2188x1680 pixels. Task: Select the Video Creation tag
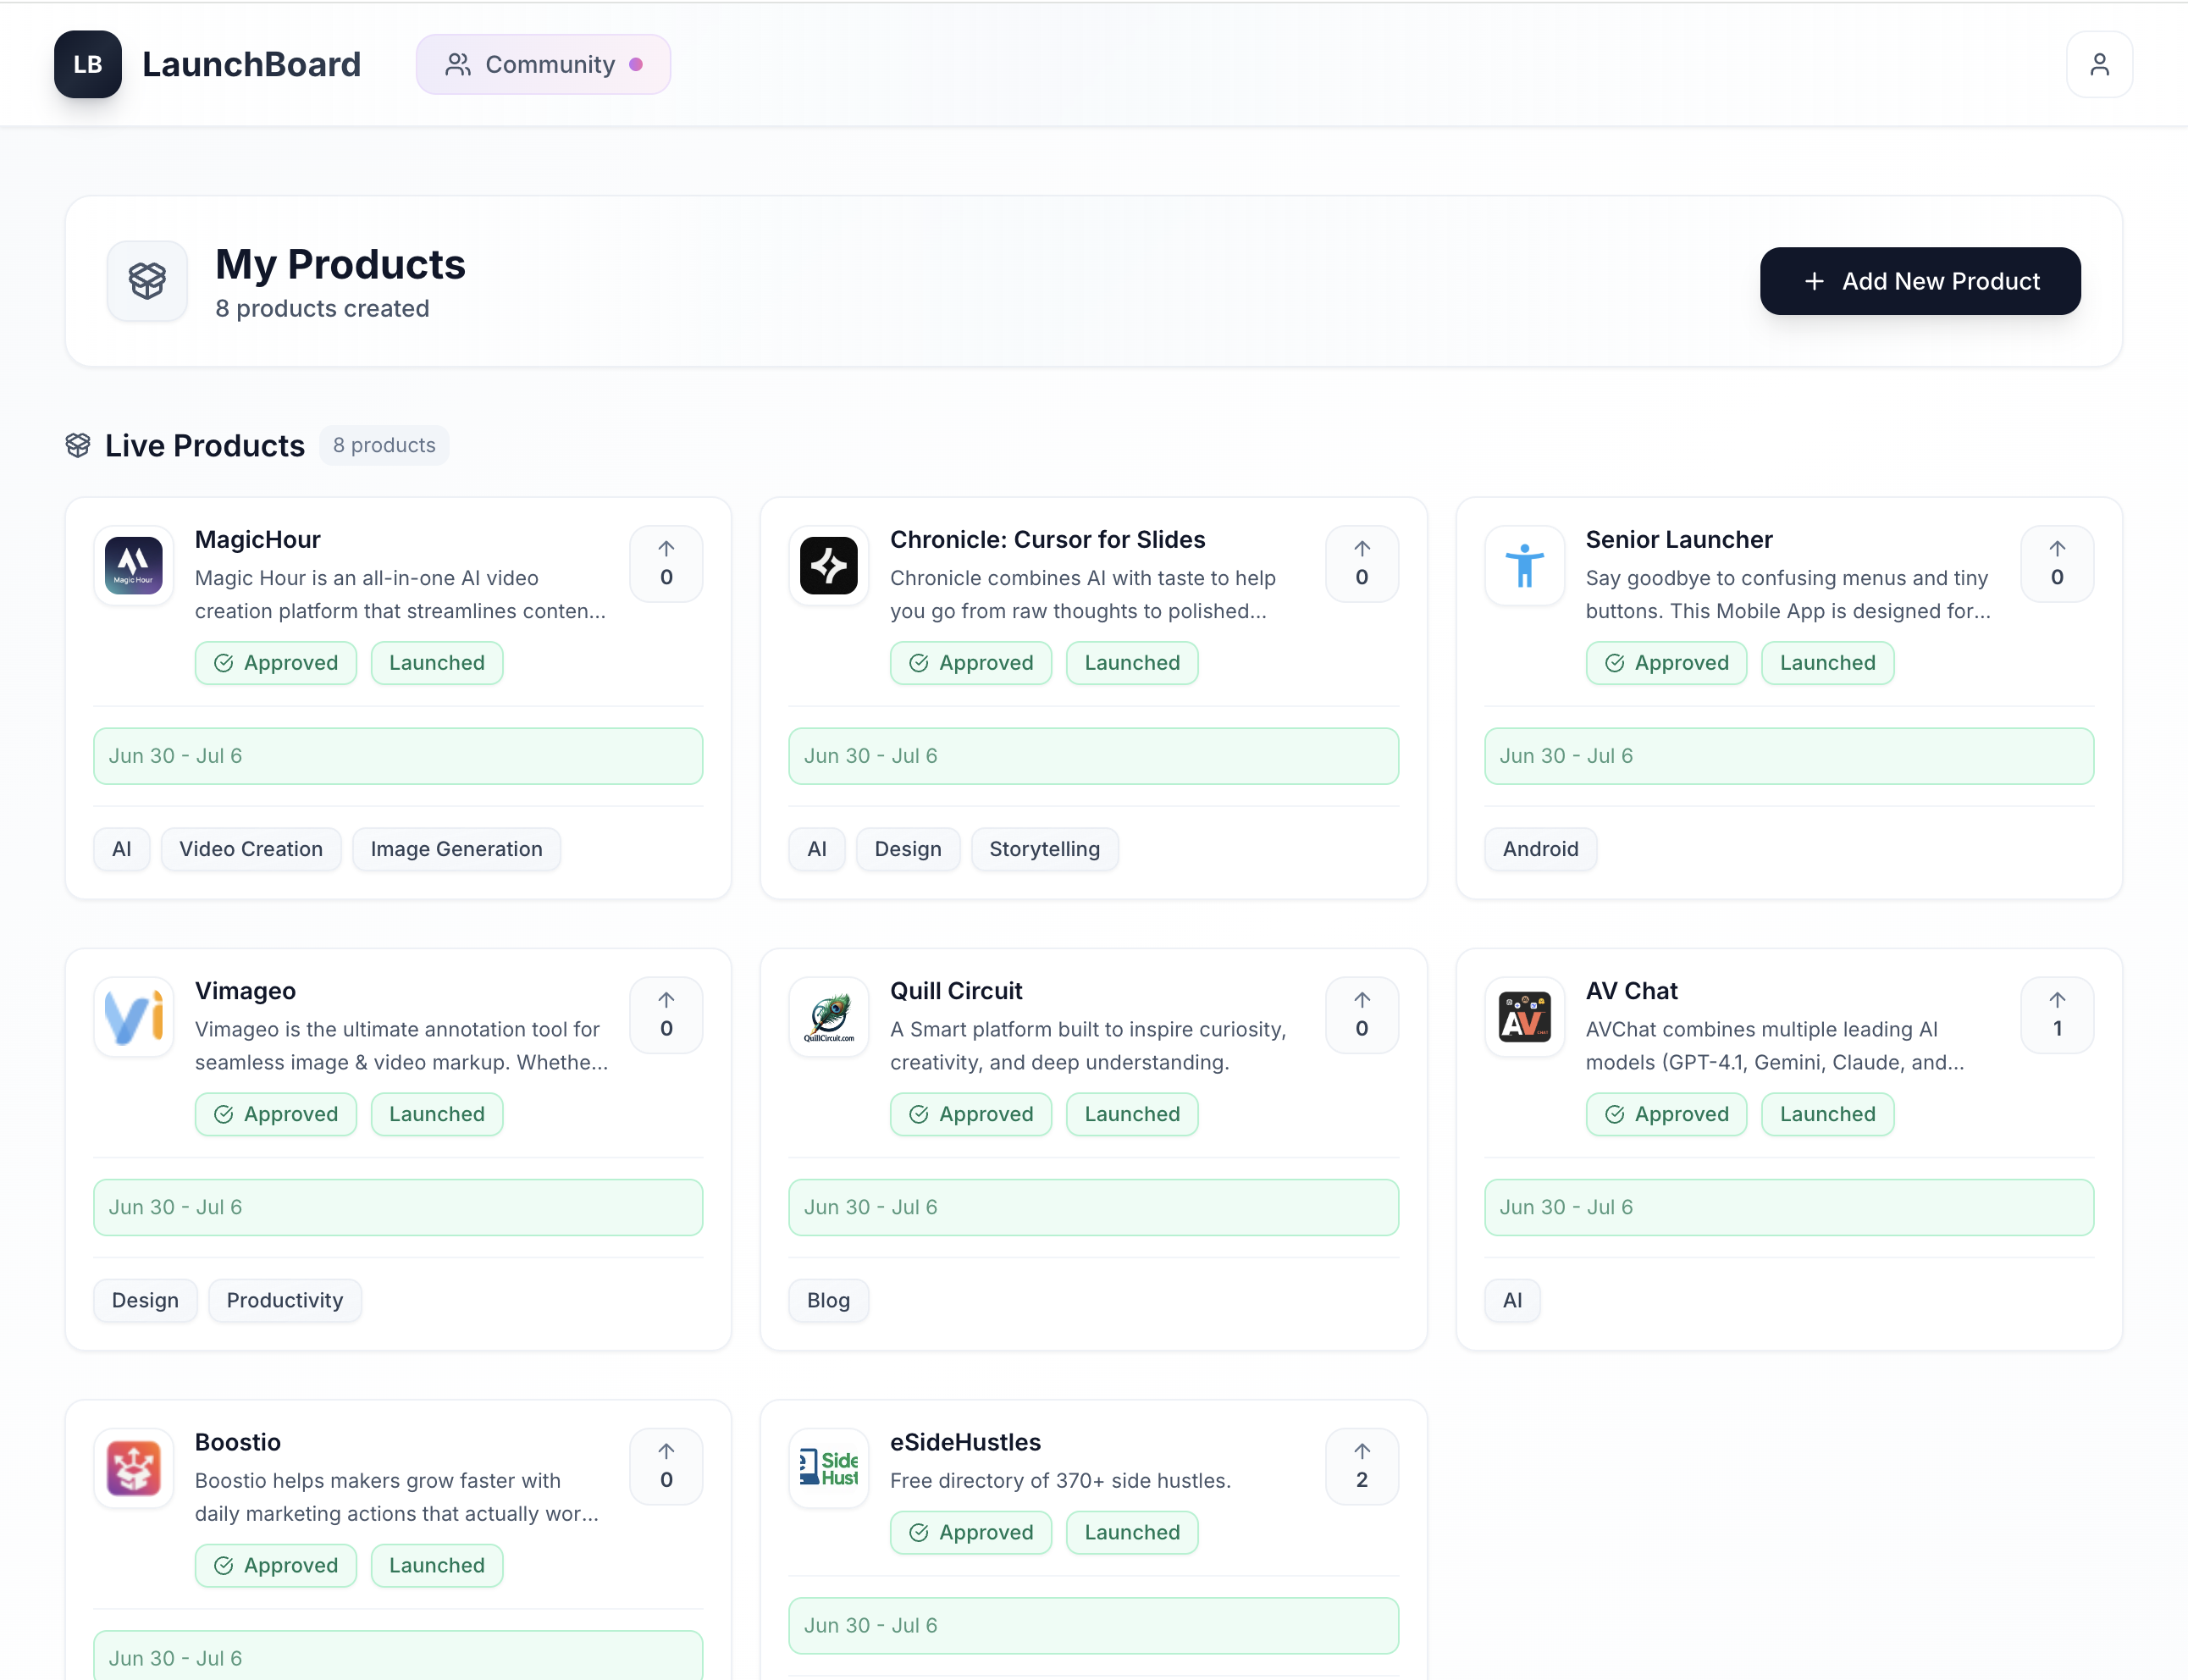(x=251, y=849)
